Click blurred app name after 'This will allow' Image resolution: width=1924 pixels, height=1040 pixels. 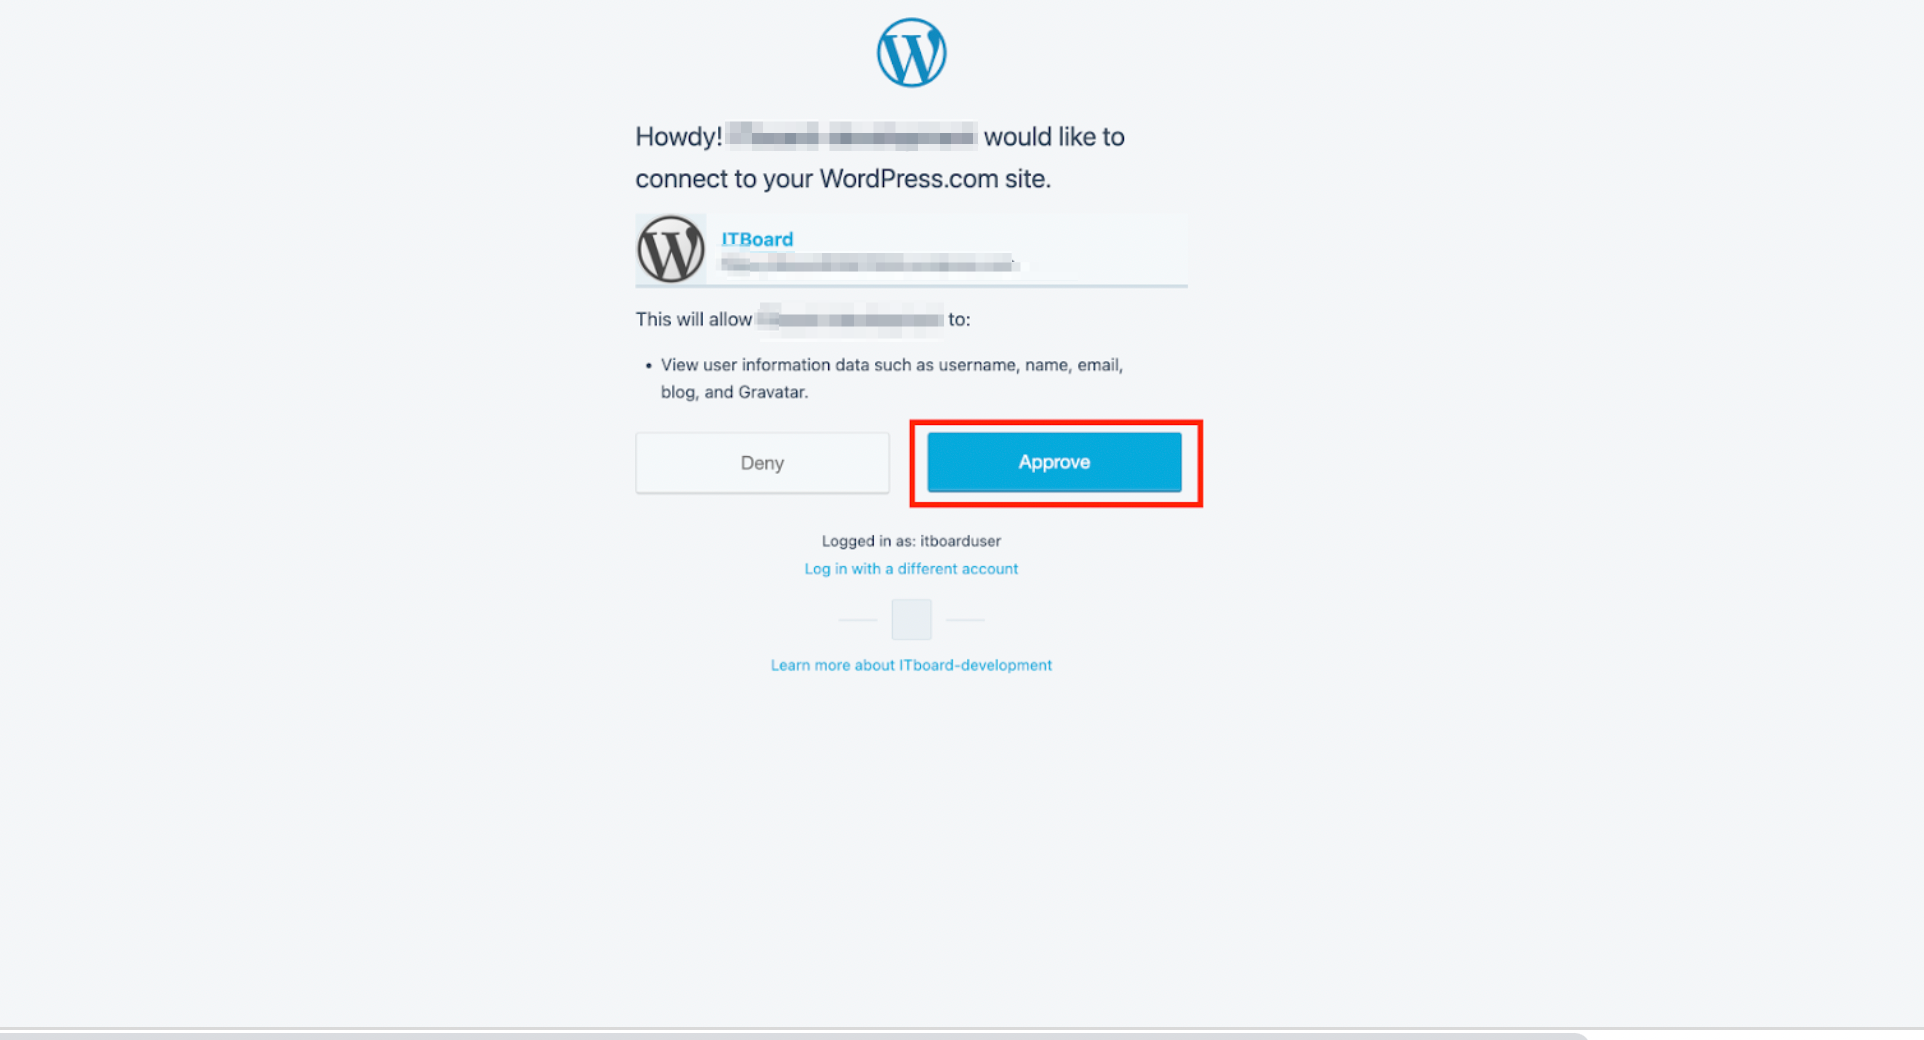pyautogui.click(x=850, y=320)
